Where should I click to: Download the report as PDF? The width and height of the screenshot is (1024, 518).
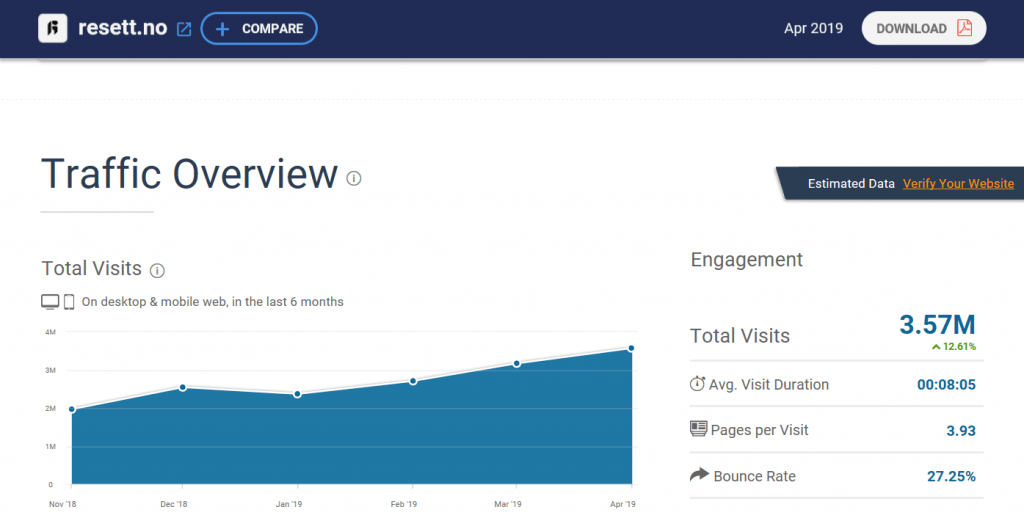tap(924, 28)
